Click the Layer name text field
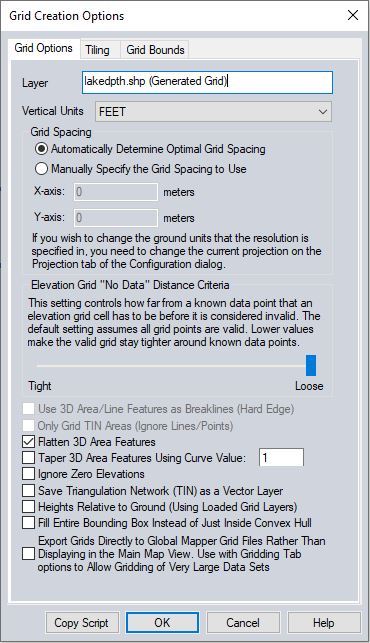This screenshot has width=370, height=643. [x=207, y=82]
